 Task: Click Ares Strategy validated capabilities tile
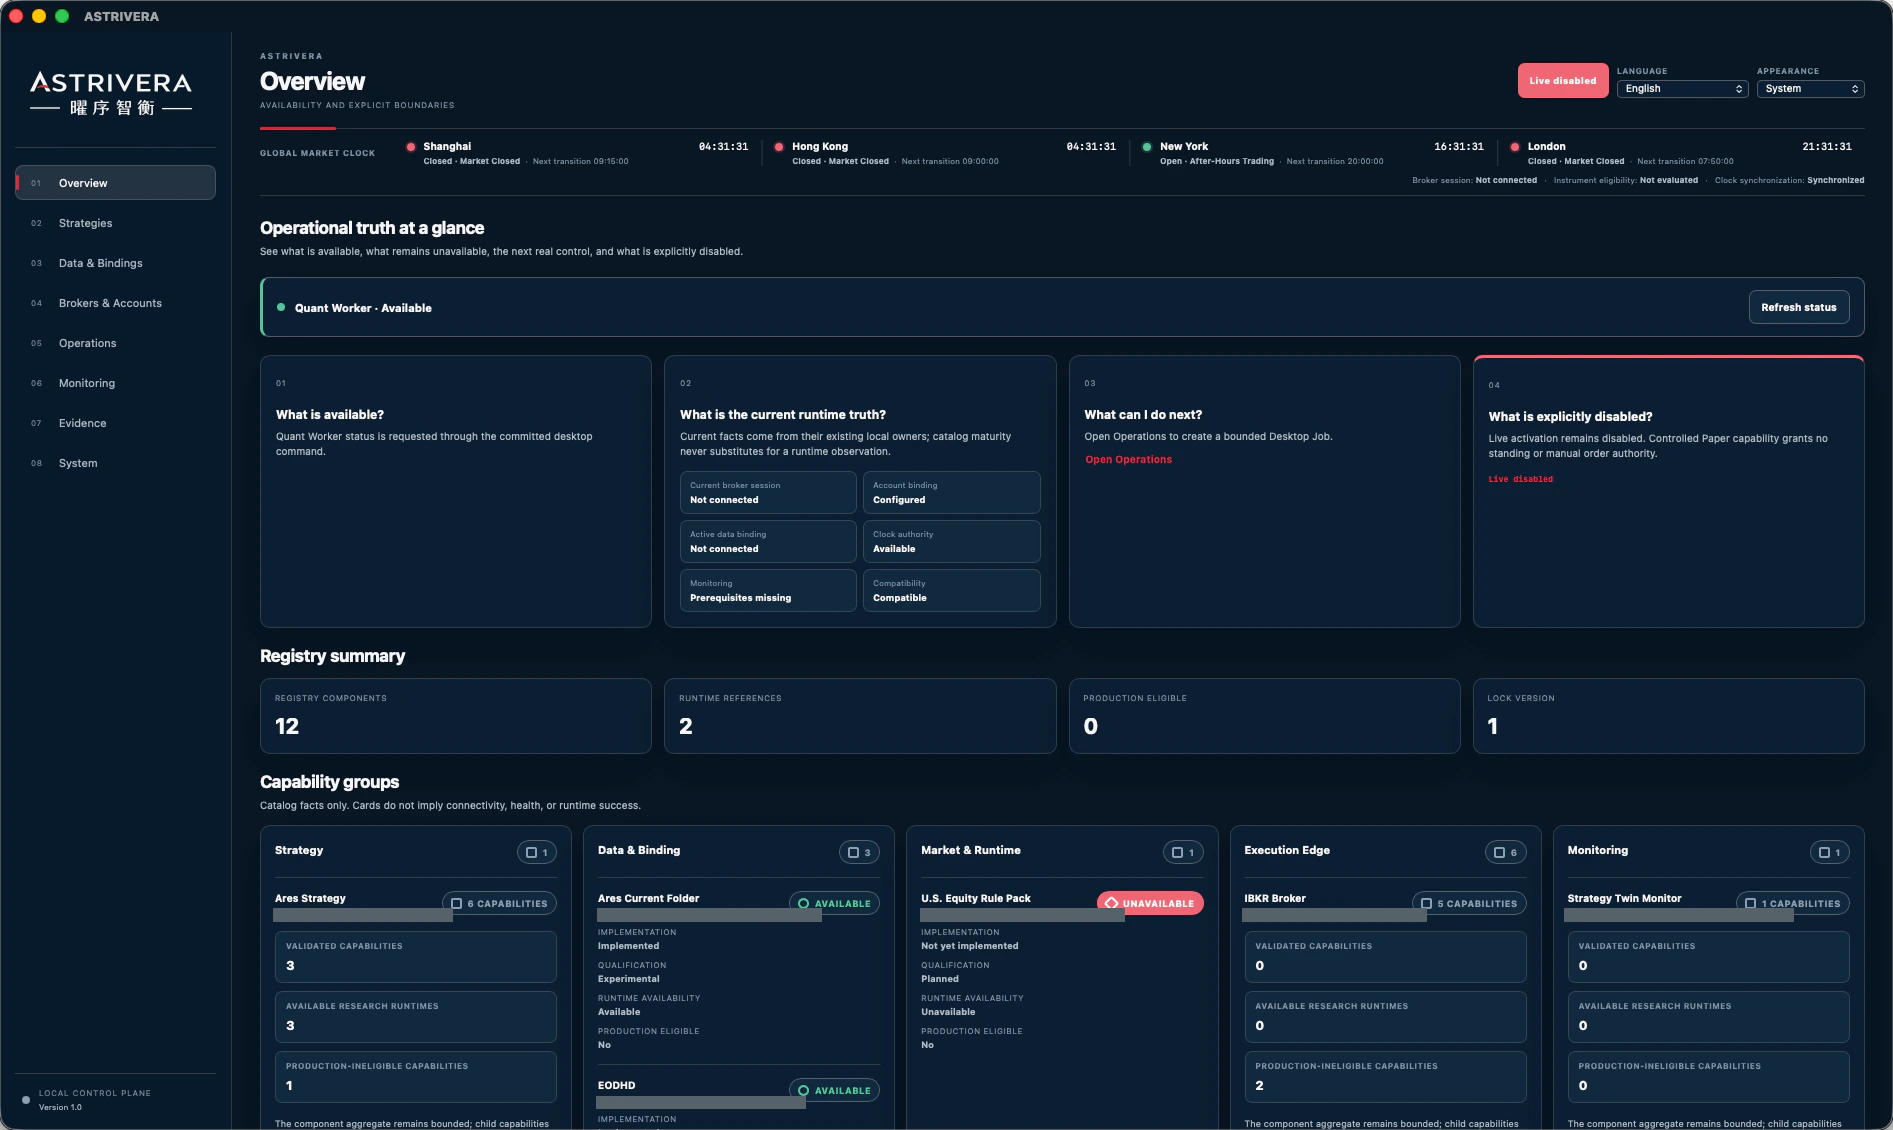(415, 957)
